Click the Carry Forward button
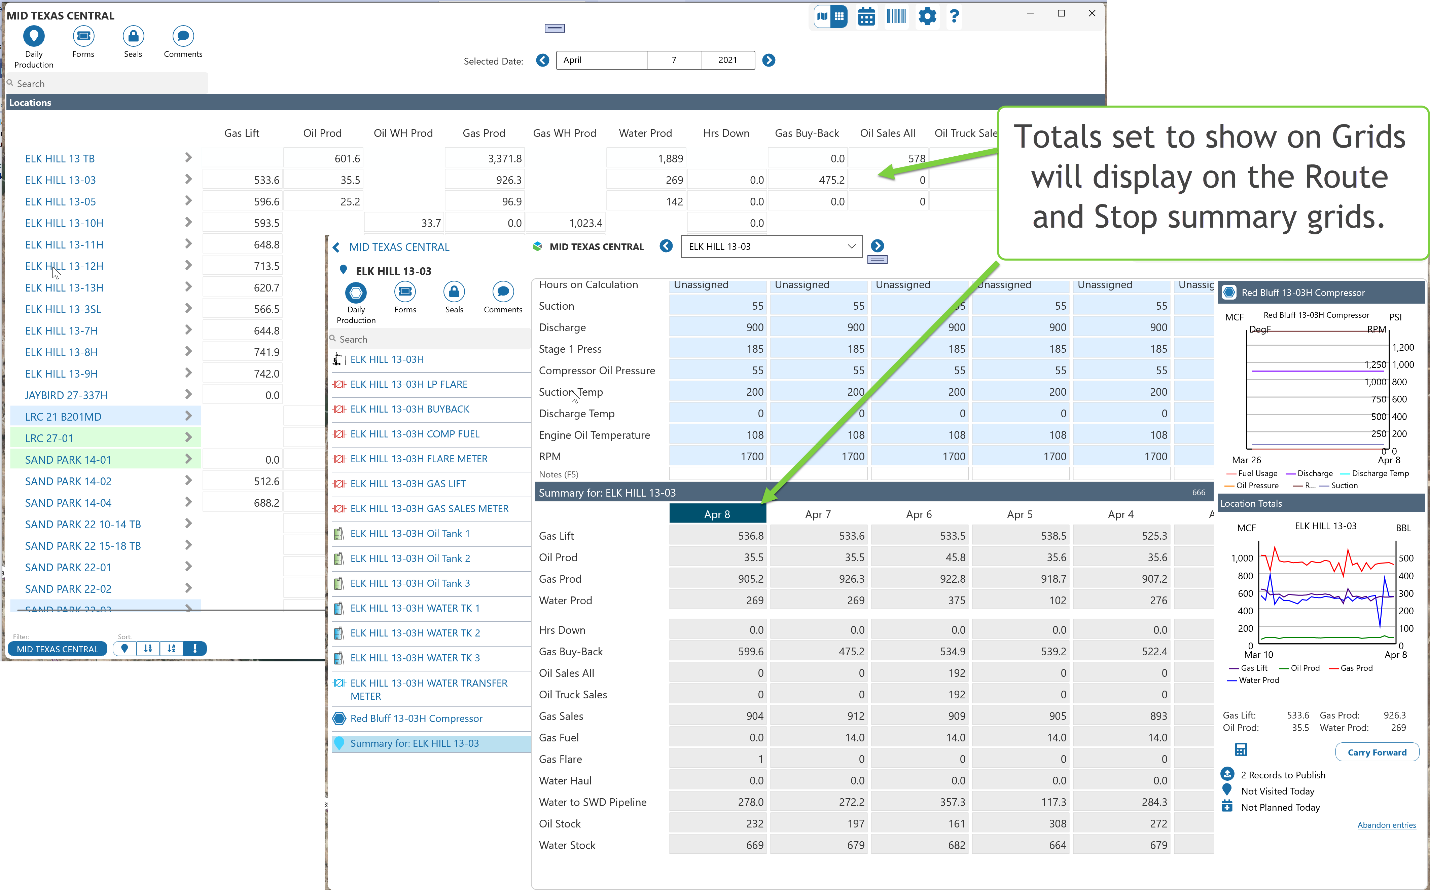This screenshot has width=1430, height=890. (1376, 752)
